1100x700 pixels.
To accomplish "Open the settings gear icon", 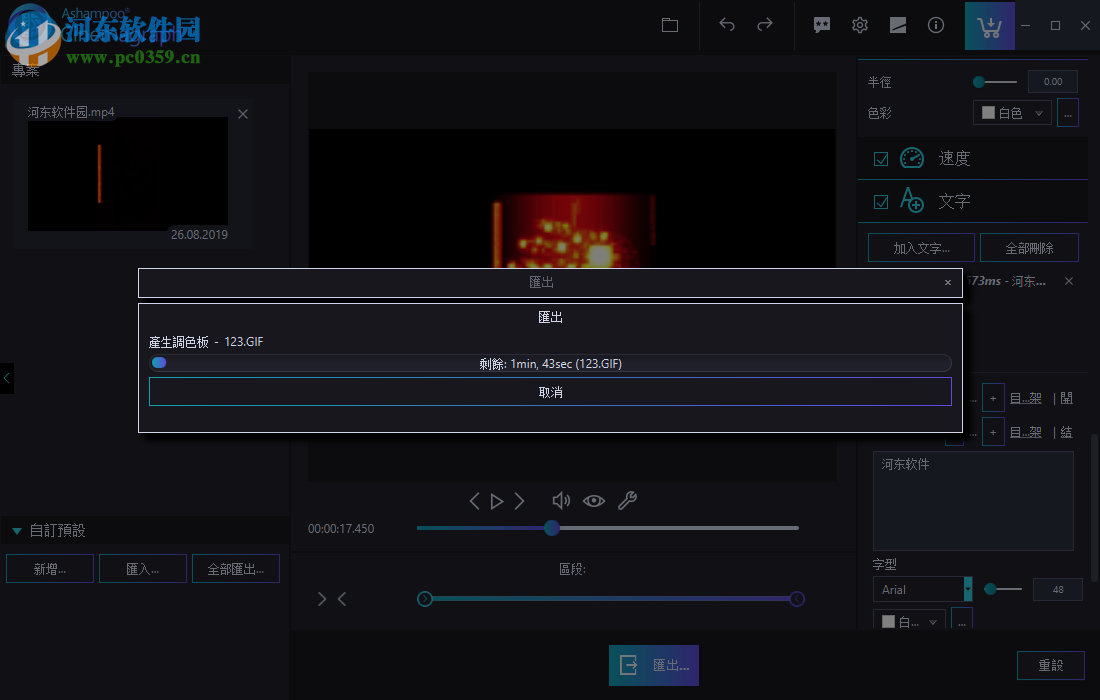I will point(859,25).
